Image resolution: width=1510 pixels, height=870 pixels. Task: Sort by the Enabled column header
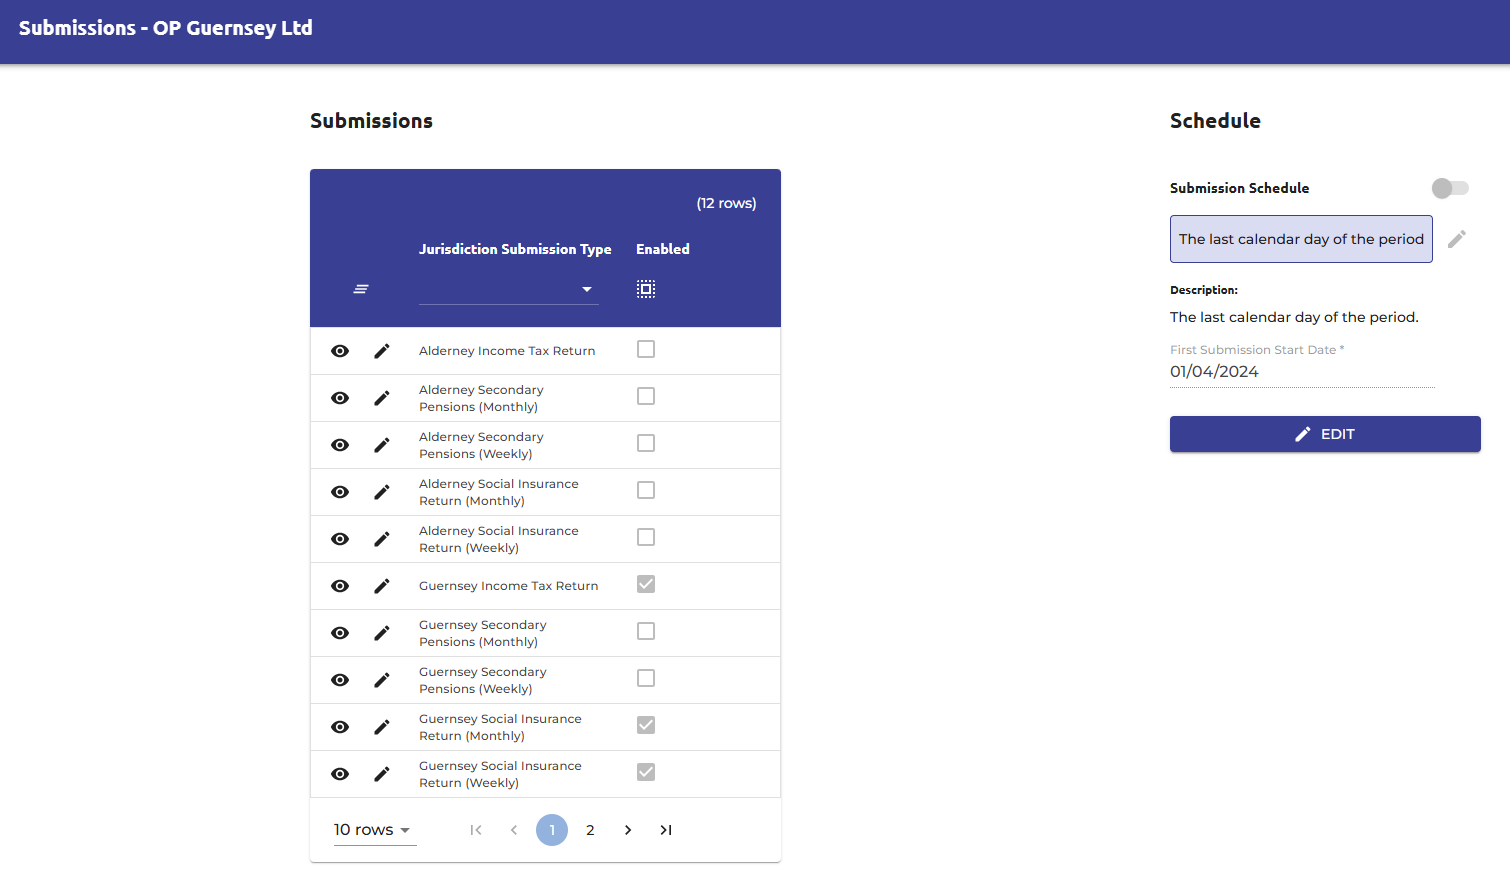click(663, 249)
